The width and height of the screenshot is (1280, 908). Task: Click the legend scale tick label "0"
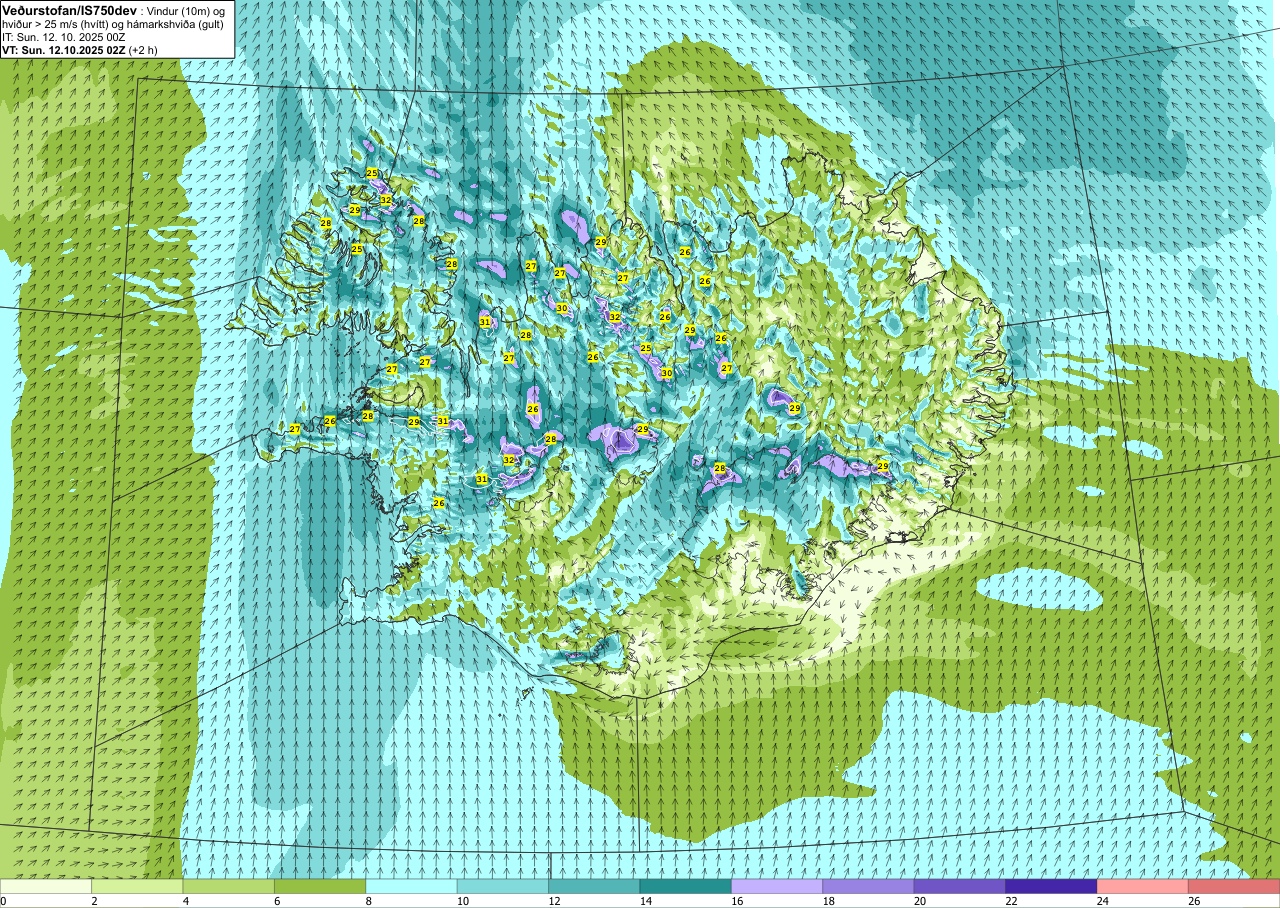3,901
